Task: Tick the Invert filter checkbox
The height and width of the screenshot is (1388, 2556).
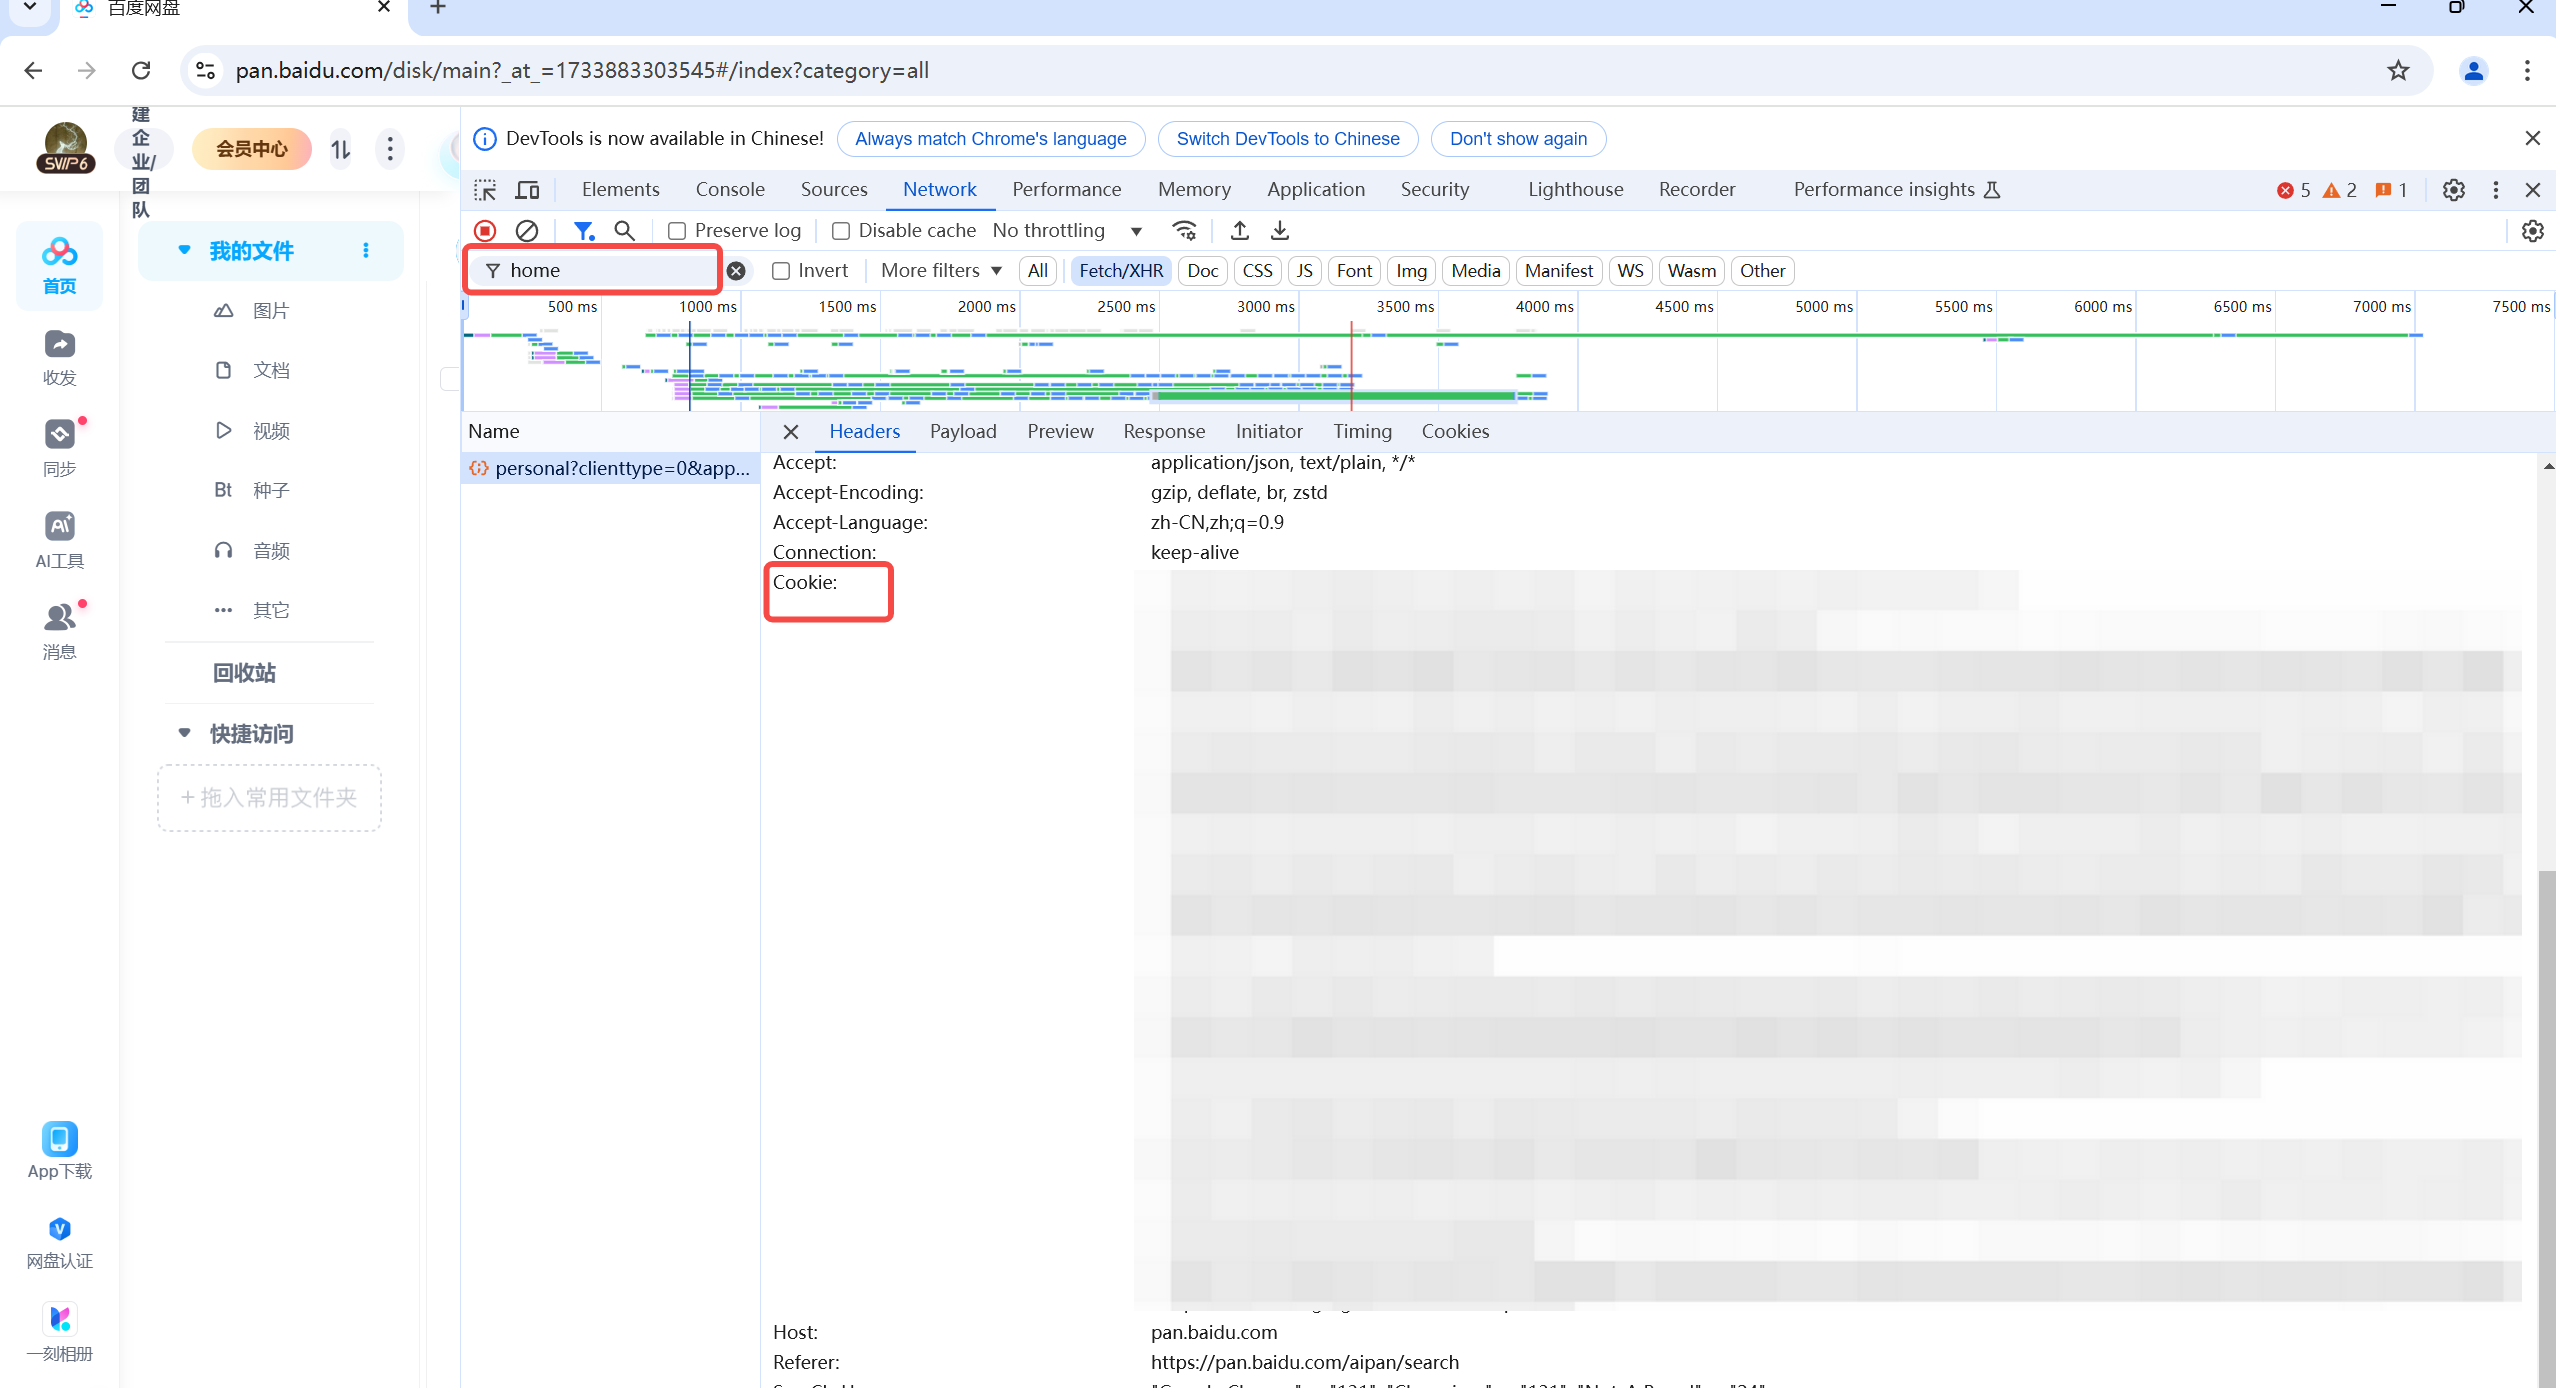Action: [x=781, y=271]
